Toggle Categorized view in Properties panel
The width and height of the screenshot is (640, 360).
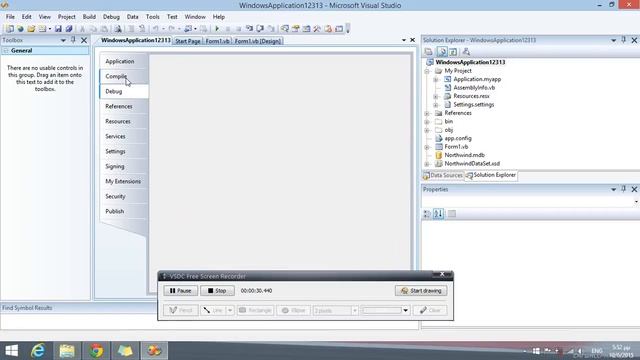pyautogui.click(x=427, y=213)
